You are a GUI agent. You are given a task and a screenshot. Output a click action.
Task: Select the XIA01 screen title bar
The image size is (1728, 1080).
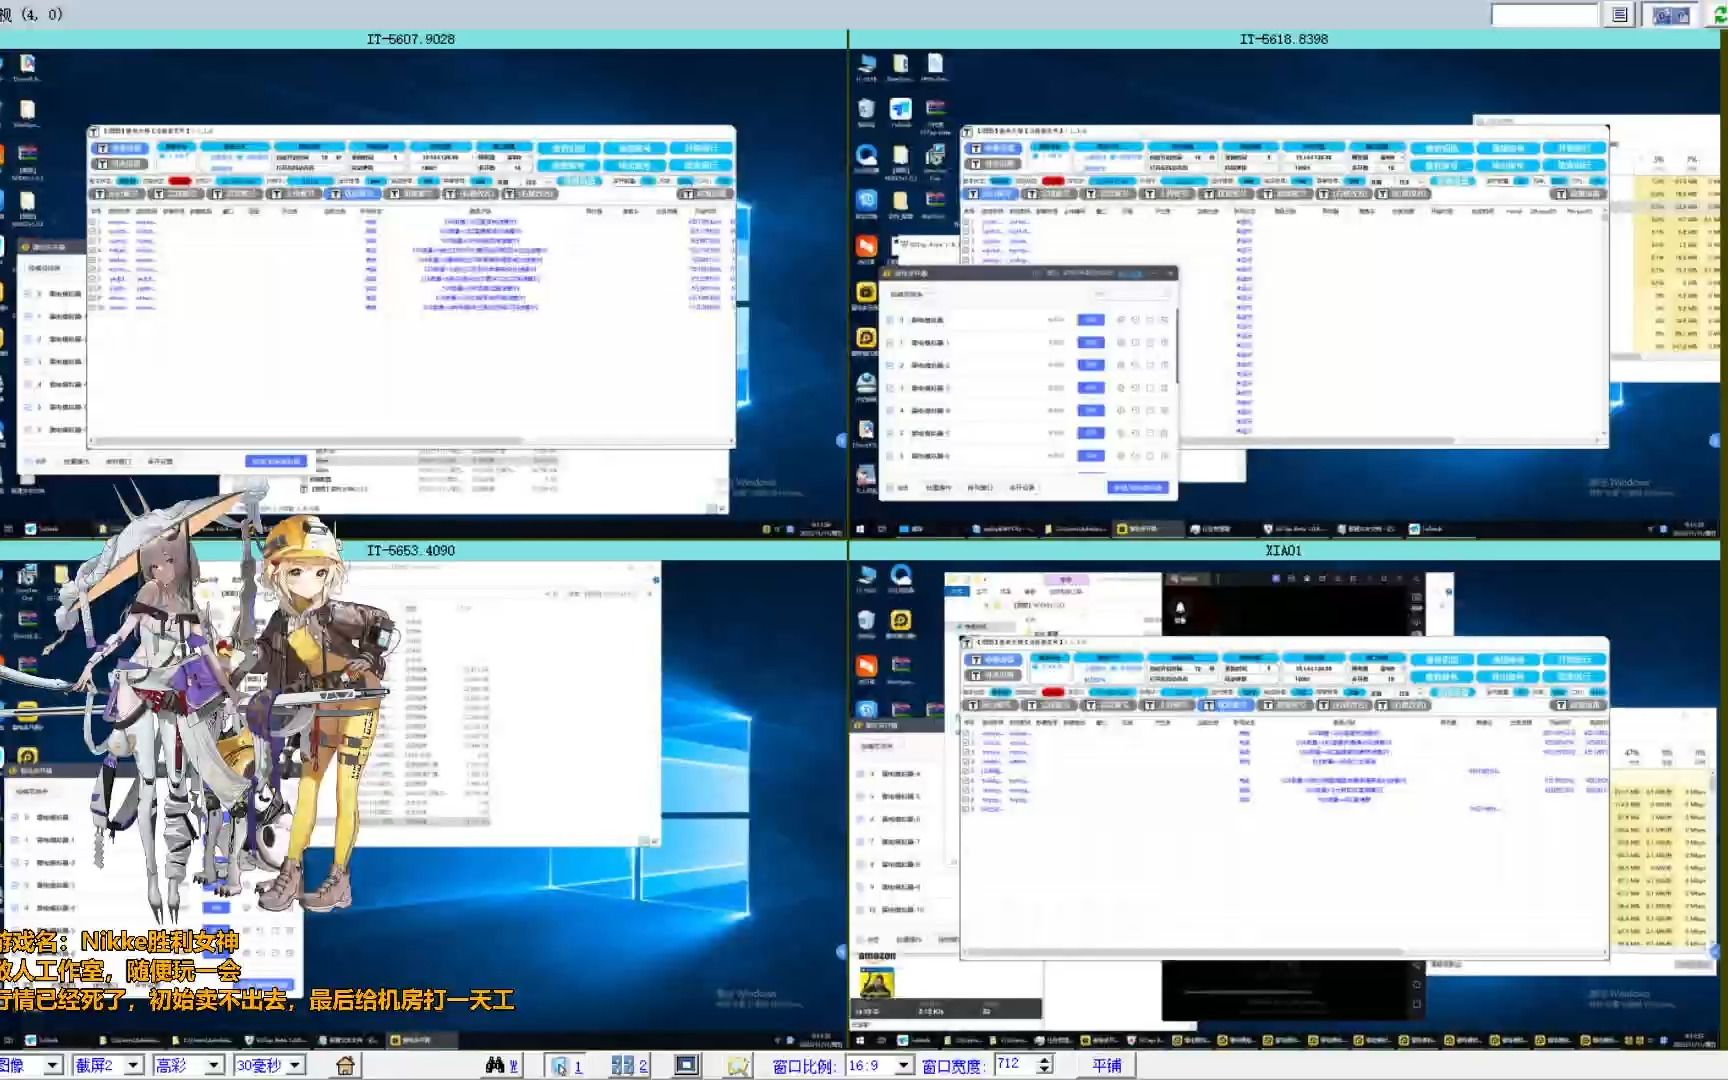tap(1284, 551)
